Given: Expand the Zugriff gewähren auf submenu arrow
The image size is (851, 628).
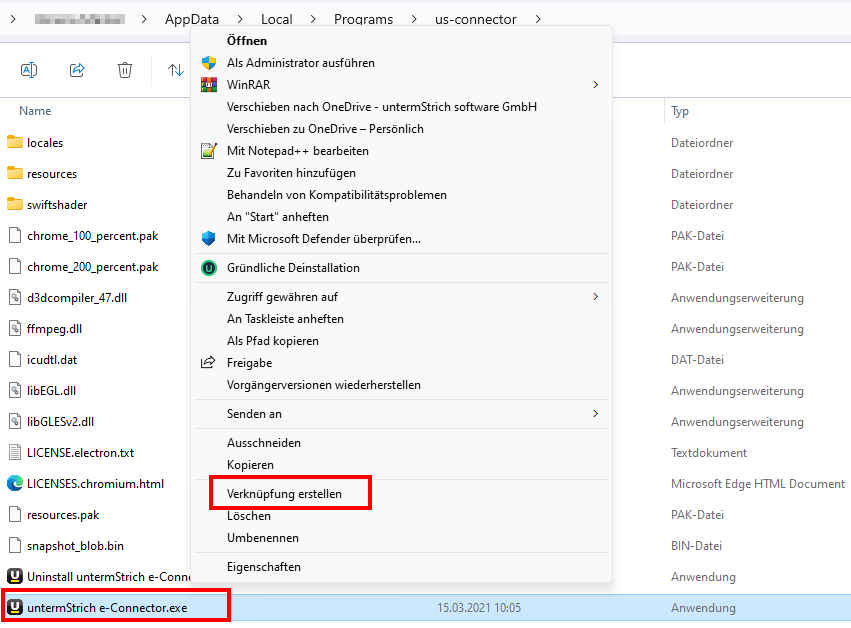Looking at the screenshot, I should tap(595, 297).
